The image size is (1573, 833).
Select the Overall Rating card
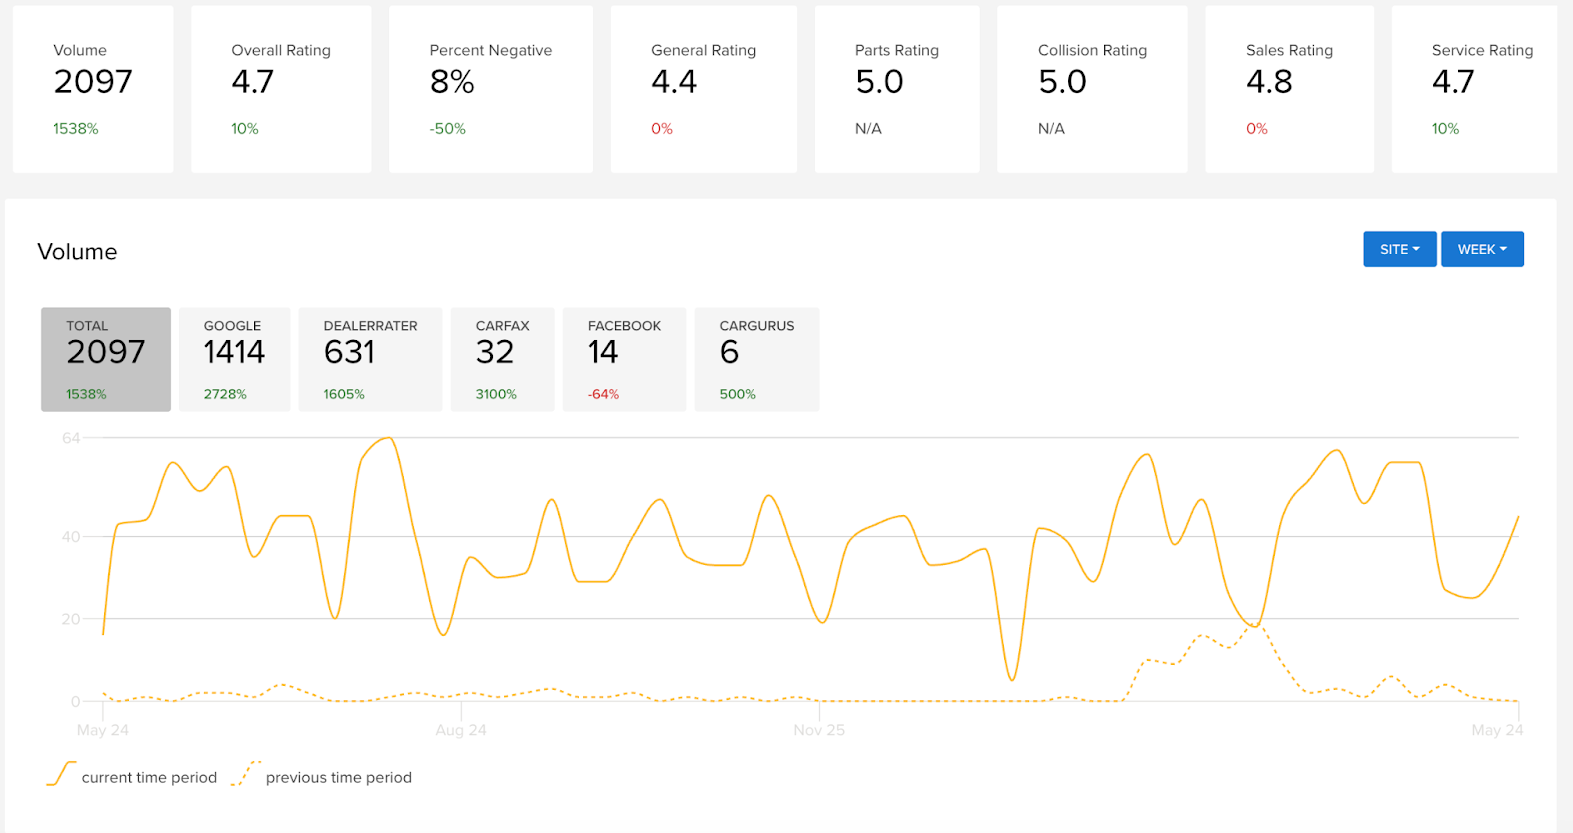pos(281,89)
